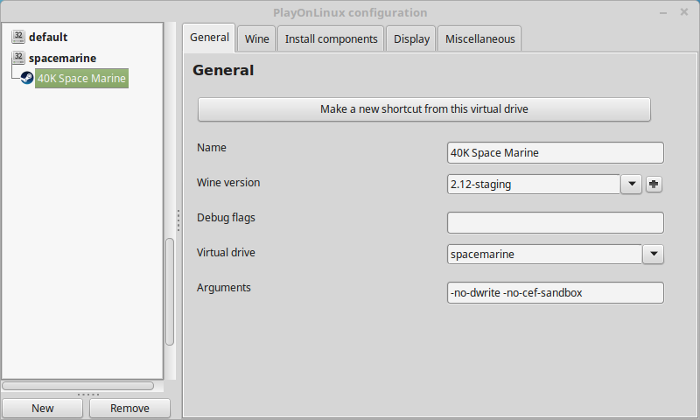Viewport: 700px width, 420px height.
Task: Click the 32-bit drive icon beside spacemarine
Action: point(18,58)
